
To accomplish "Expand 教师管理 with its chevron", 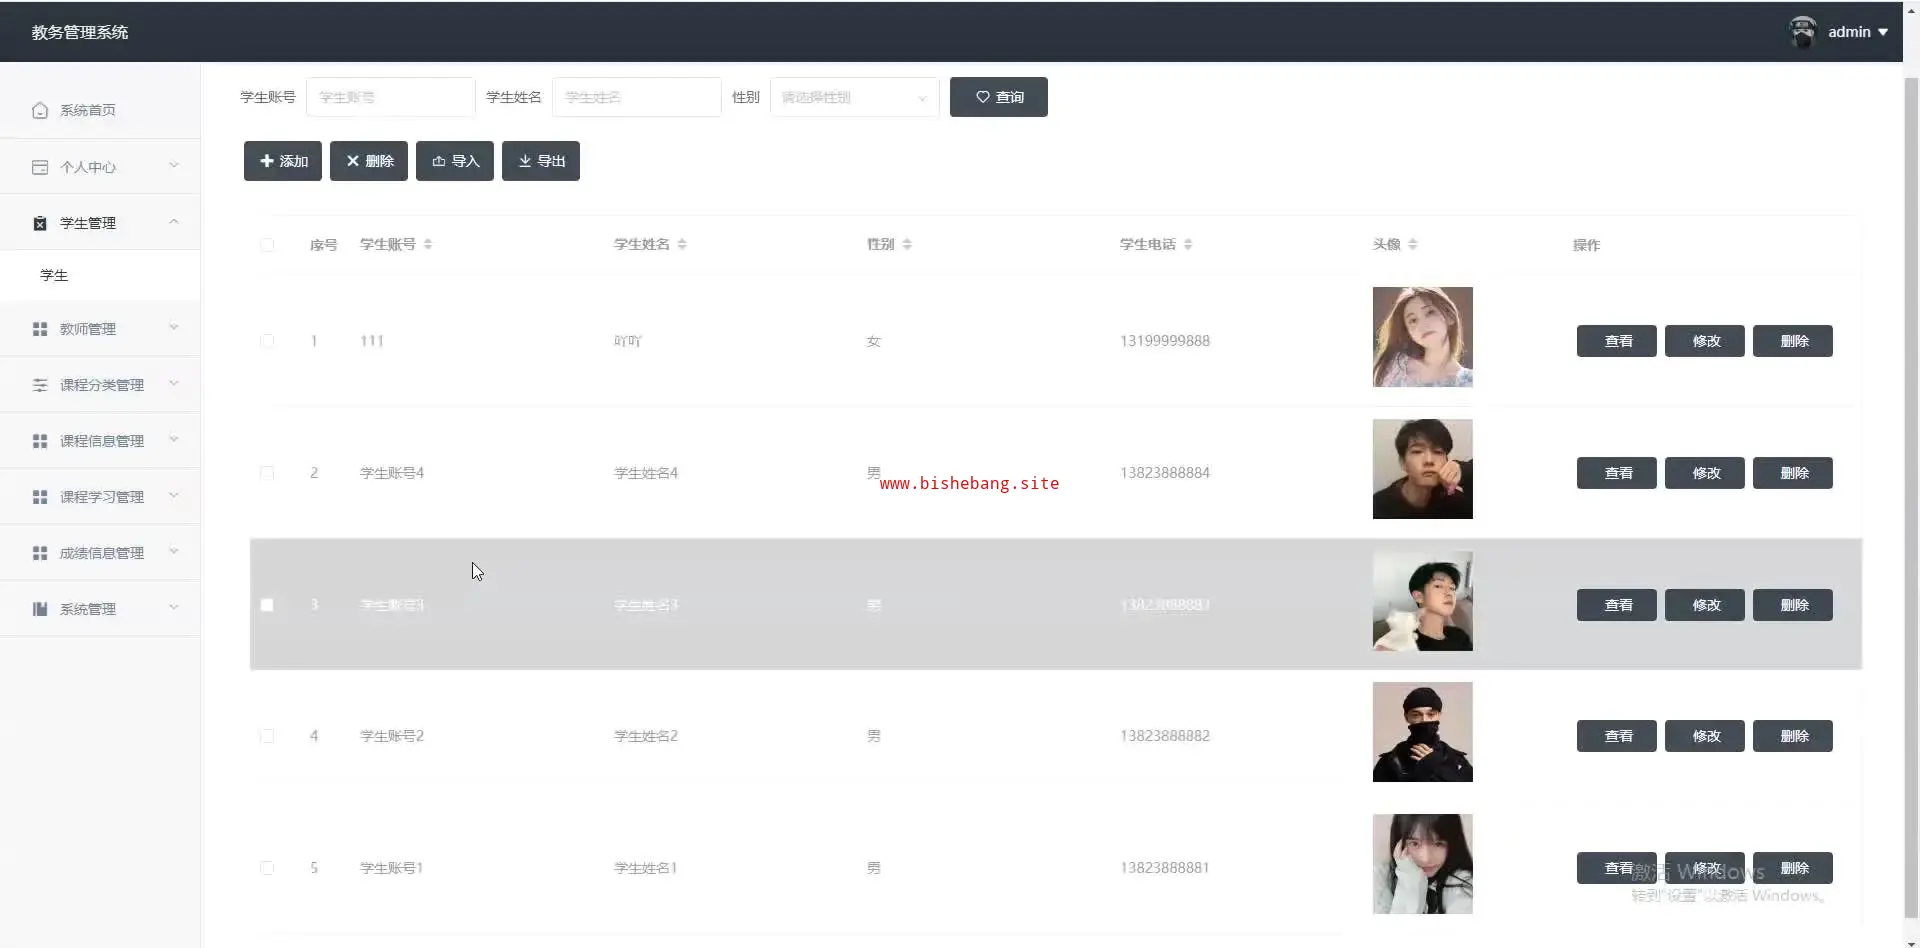I will [174, 328].
